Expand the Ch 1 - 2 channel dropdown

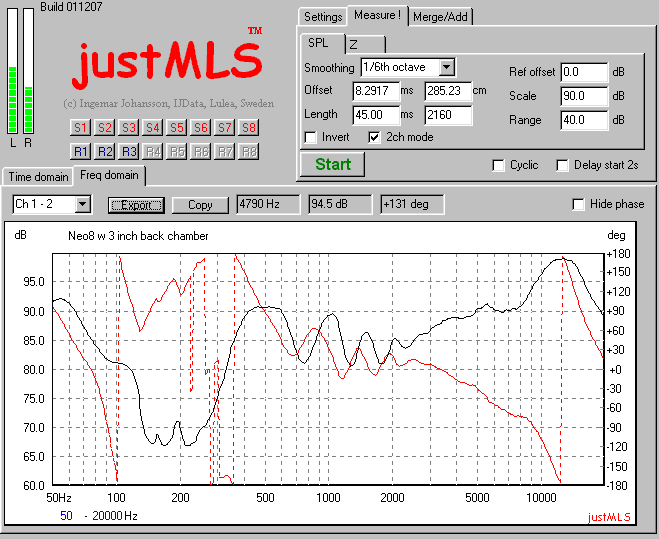83,205
